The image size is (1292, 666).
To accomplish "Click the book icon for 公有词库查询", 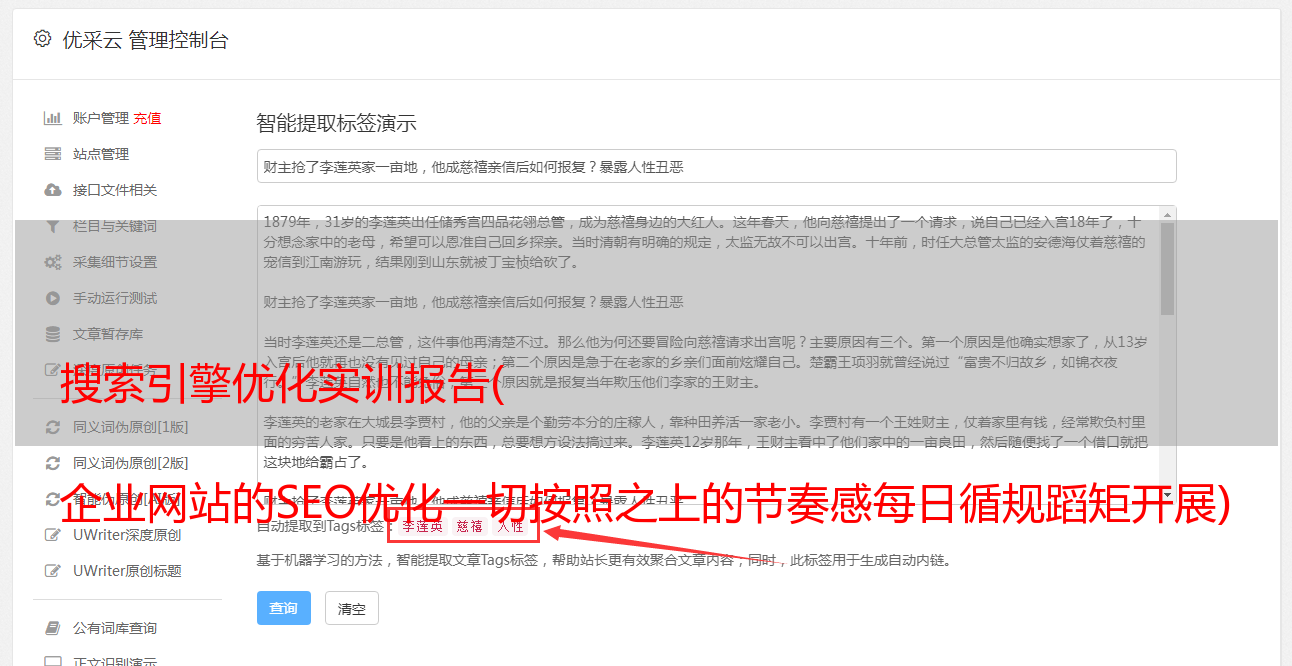I will pos(53,628).
